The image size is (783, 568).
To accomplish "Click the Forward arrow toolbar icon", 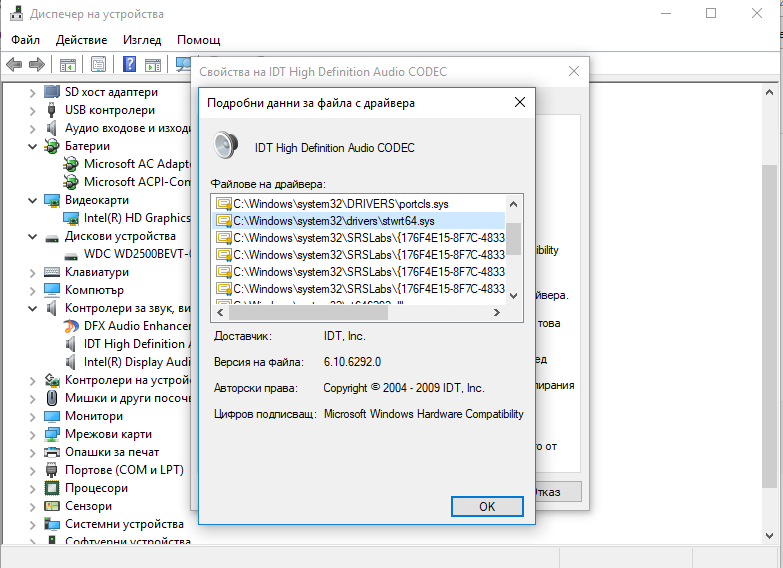I will click(x=37, y=64).
